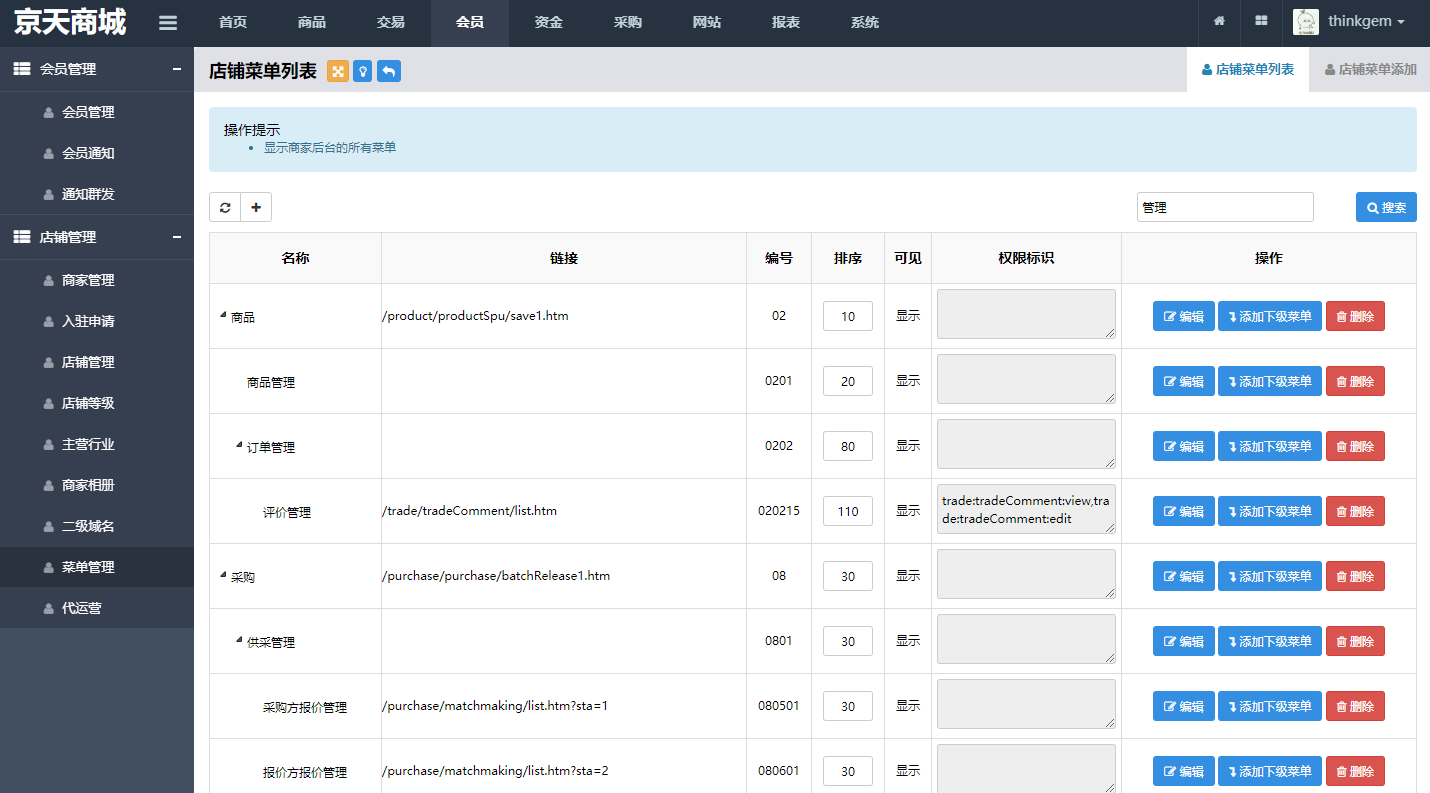The image size is (1430, 793).
Task: Toggle the hamburger sidebar menu icon
Action: [168, 22]
